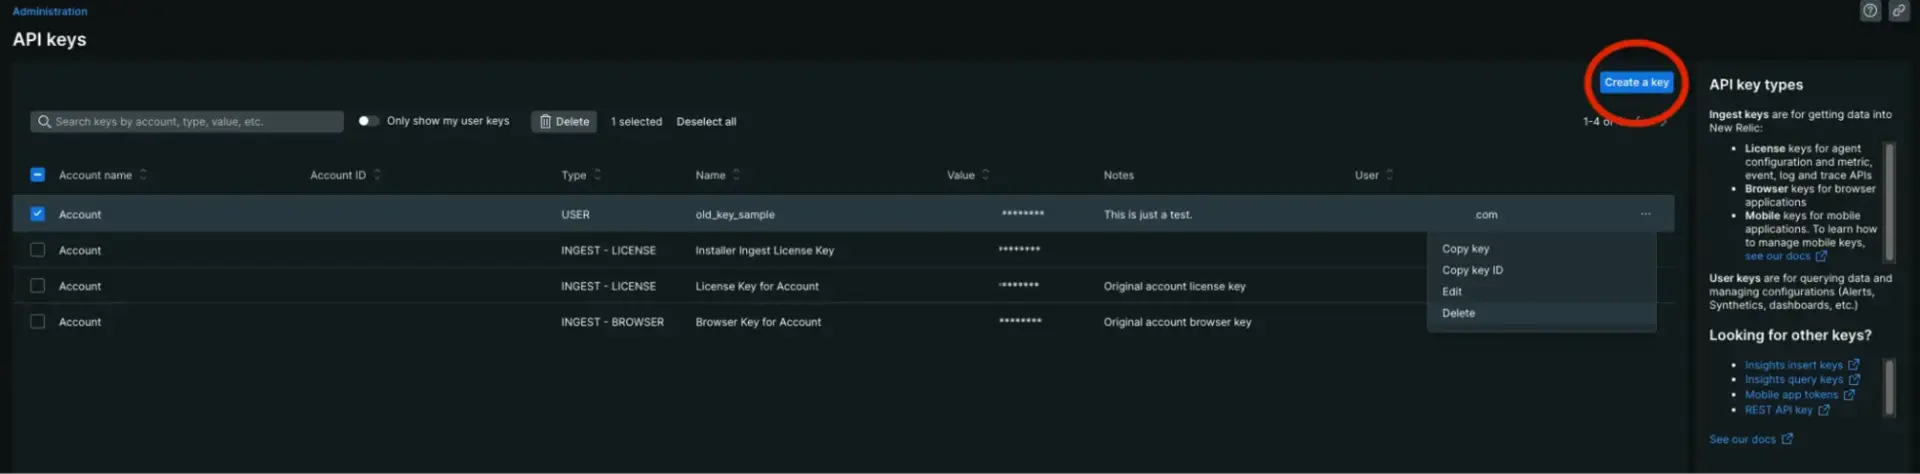Sort by the Account name column
The height and width of the screenshot is (474, 1920).
tap(96, 175)
